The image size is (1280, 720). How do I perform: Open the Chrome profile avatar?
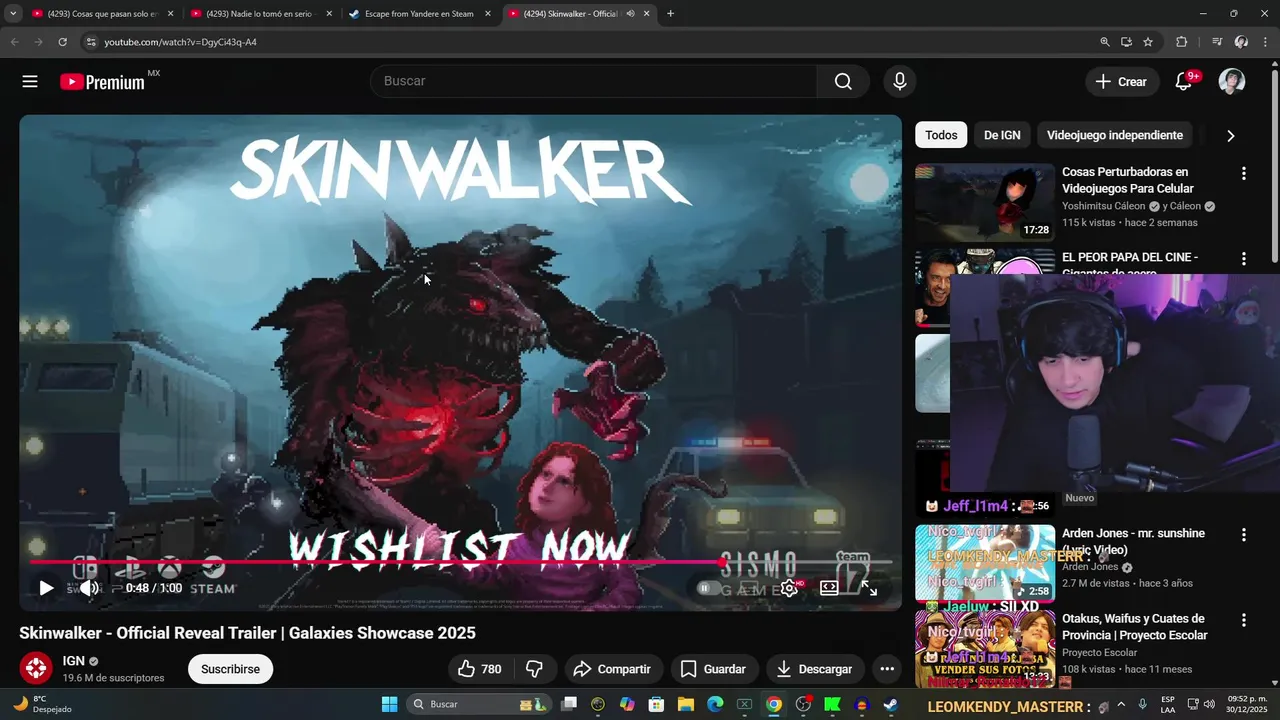pos(1241,42)
